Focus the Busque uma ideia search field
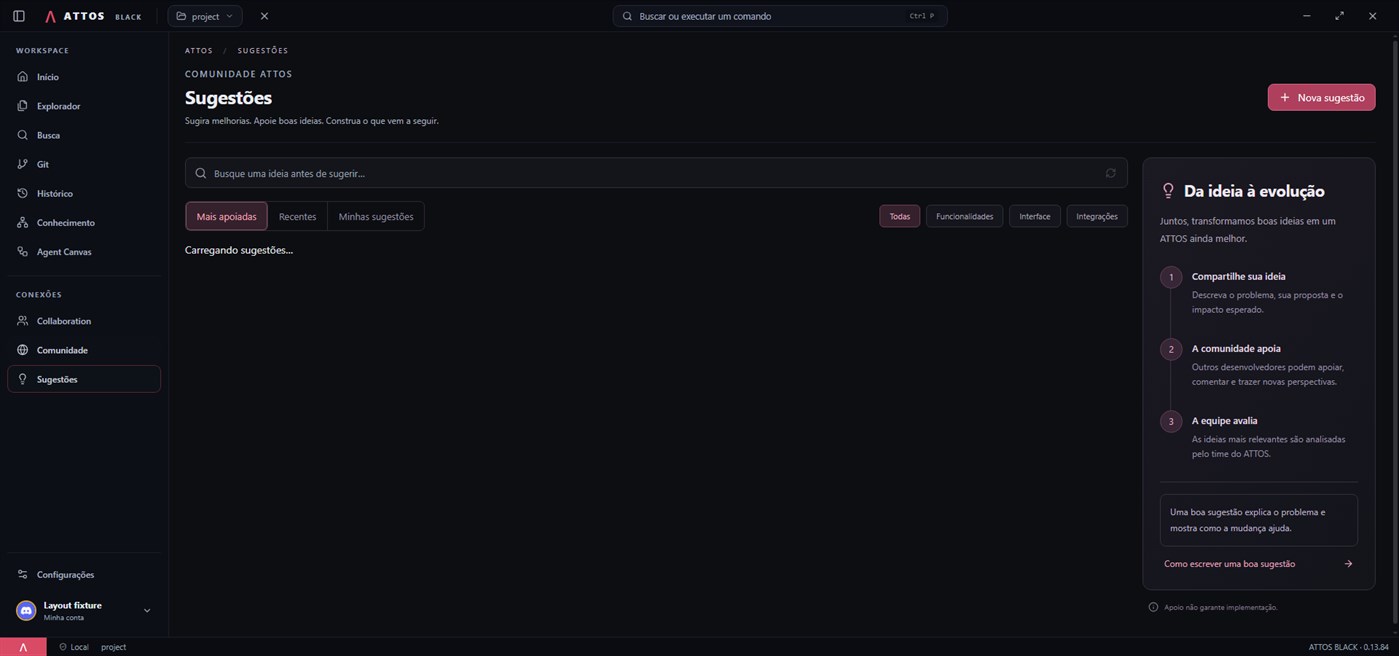The width and height of the screenshot is (1399, 656). 656,173
